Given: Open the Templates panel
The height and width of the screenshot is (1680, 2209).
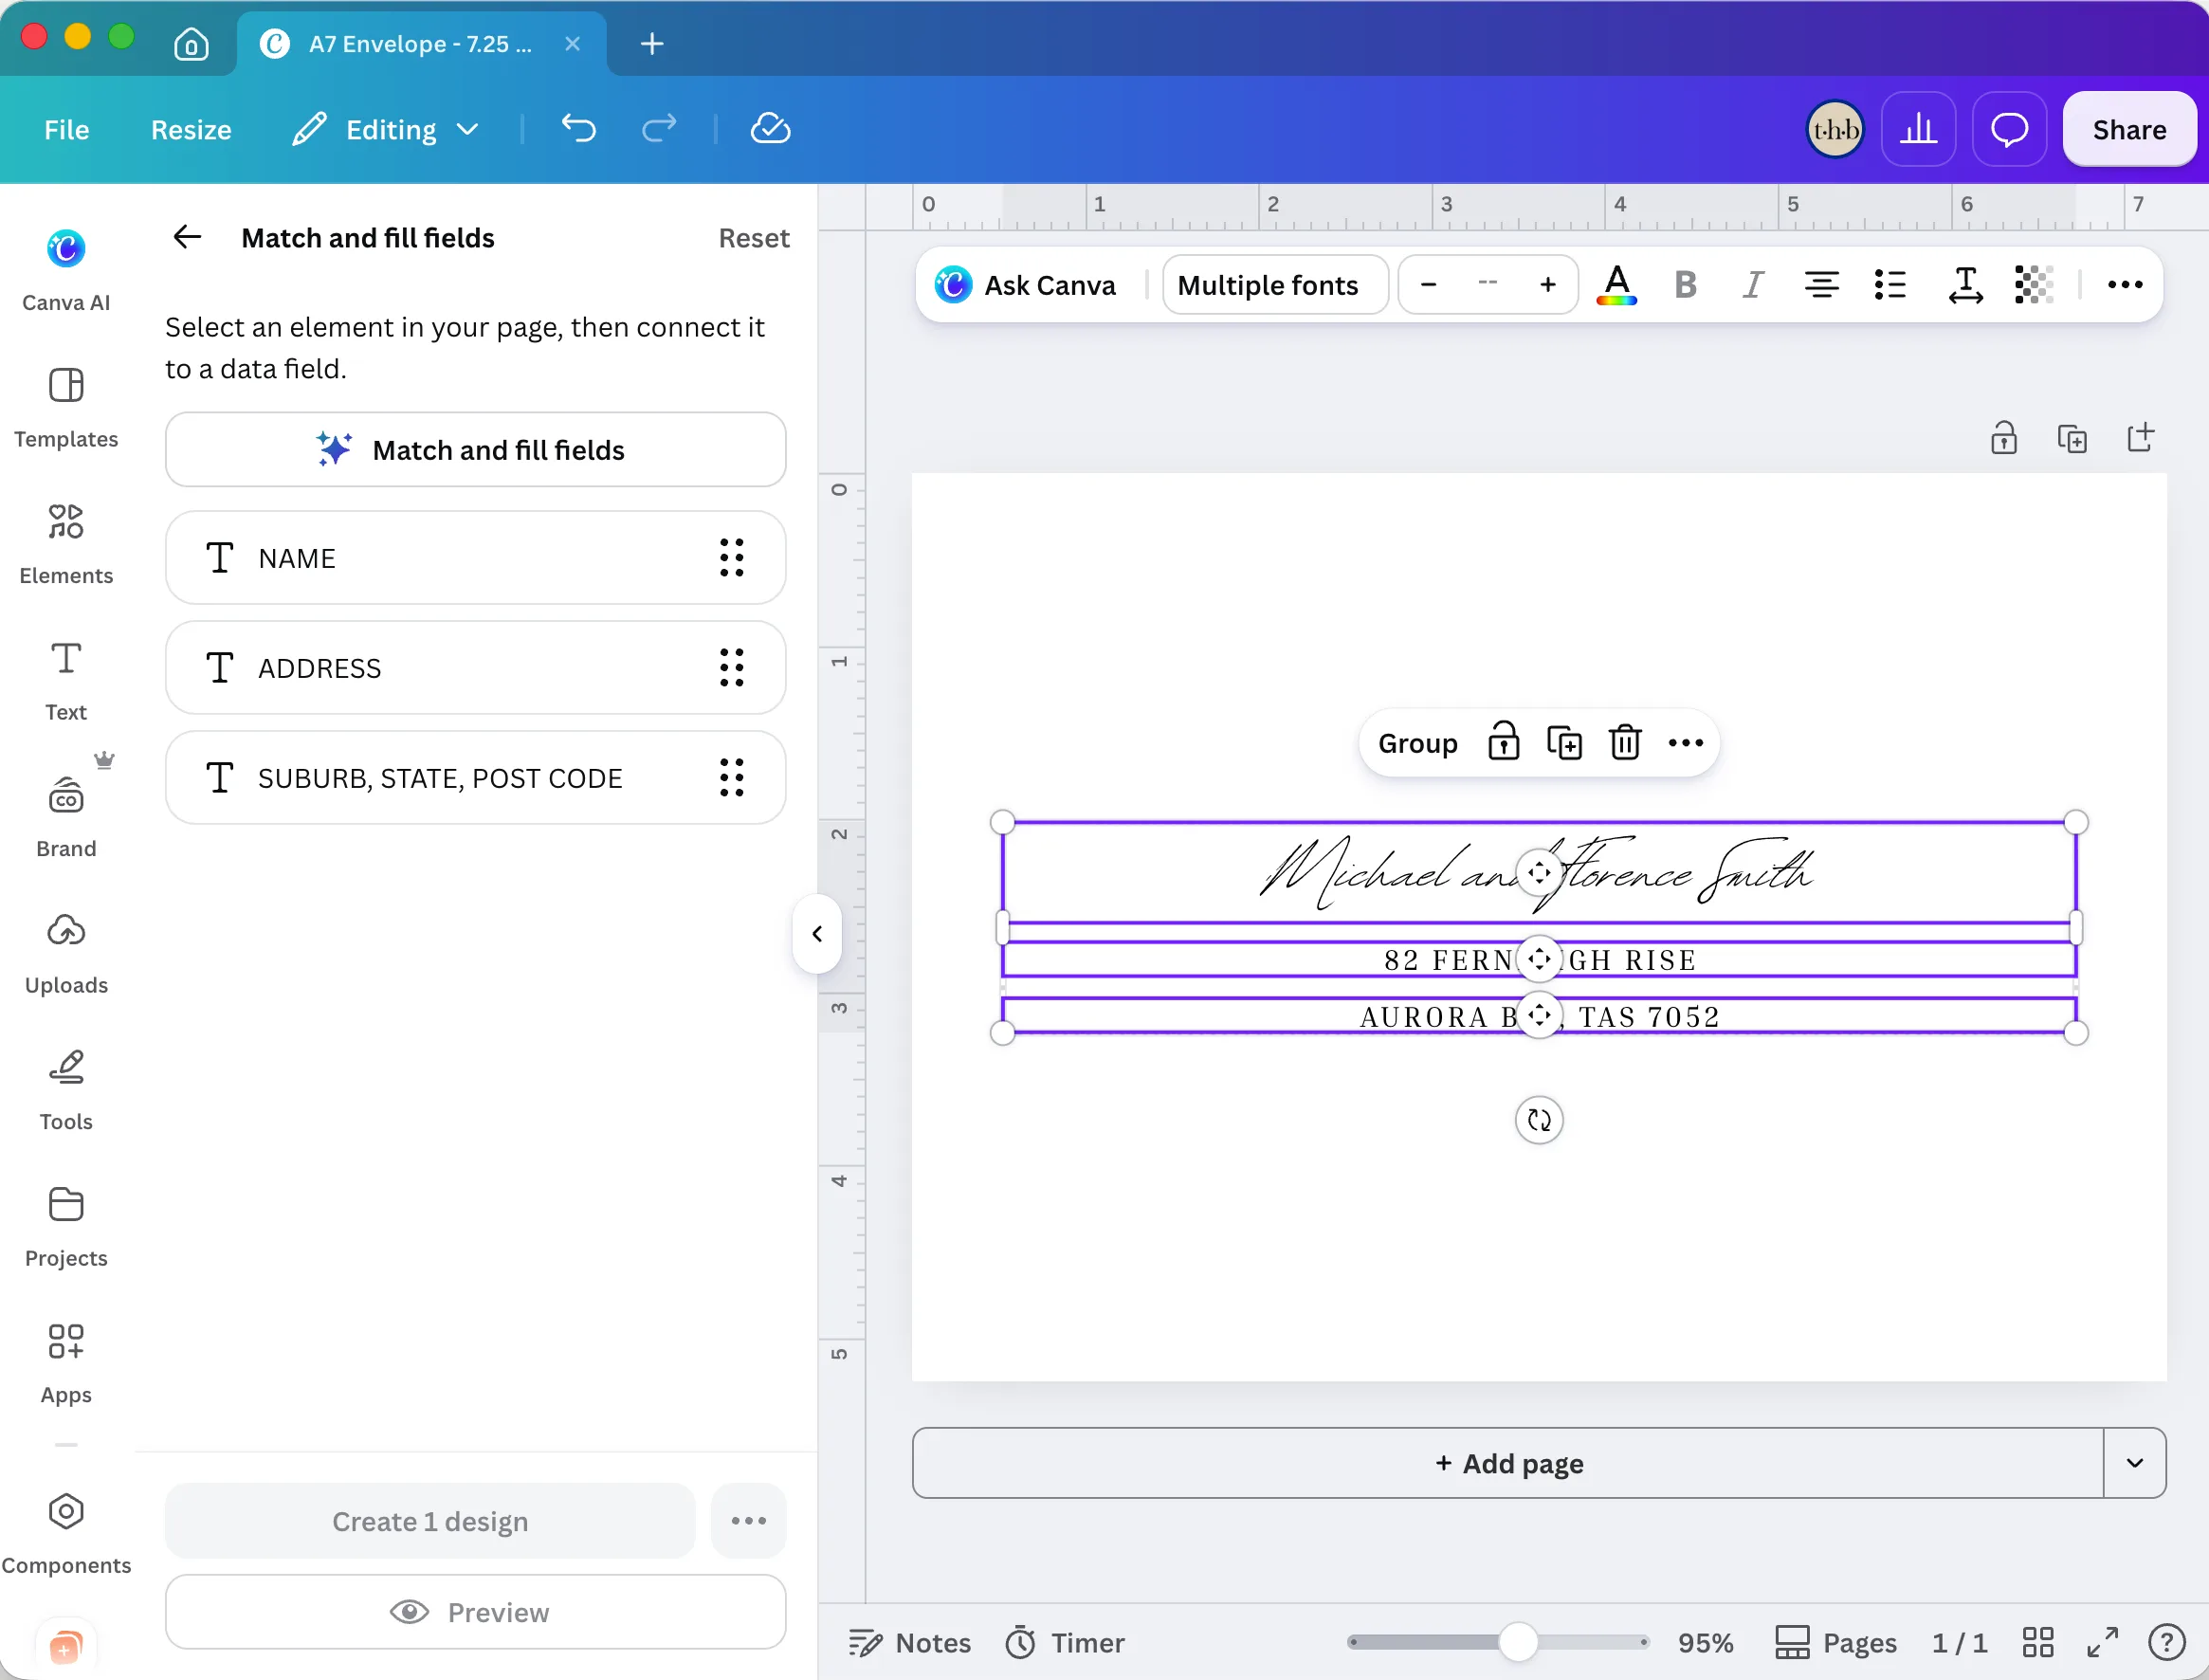Looking at the screenshot, I should (x=66, y=407).
